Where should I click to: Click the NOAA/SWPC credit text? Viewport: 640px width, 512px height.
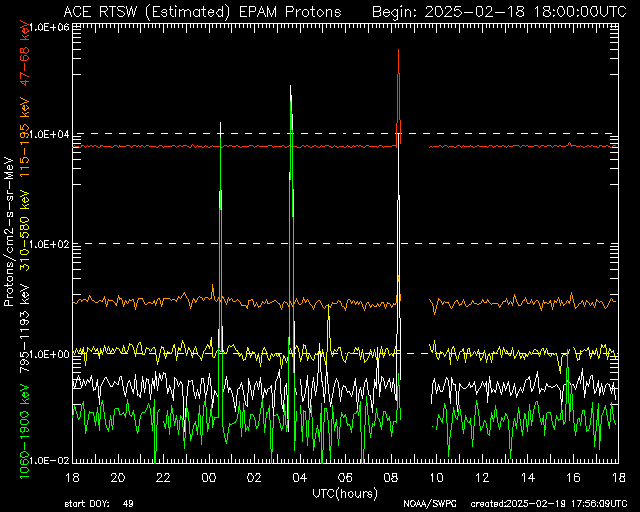(430, 504)
